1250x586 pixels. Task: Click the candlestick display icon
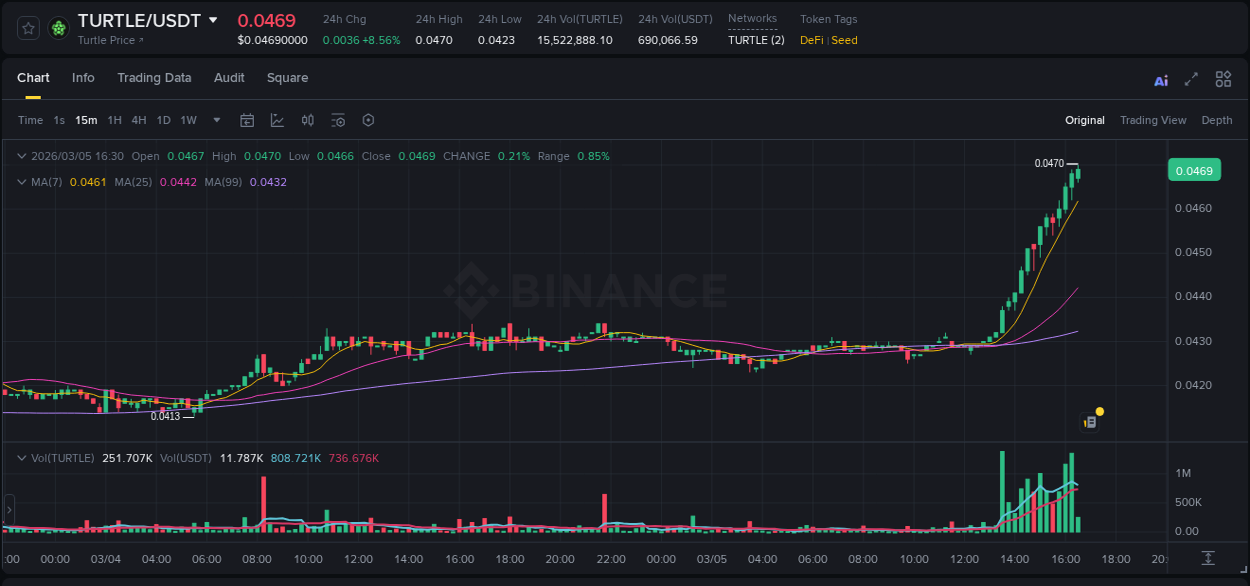[x=308, y=120]
